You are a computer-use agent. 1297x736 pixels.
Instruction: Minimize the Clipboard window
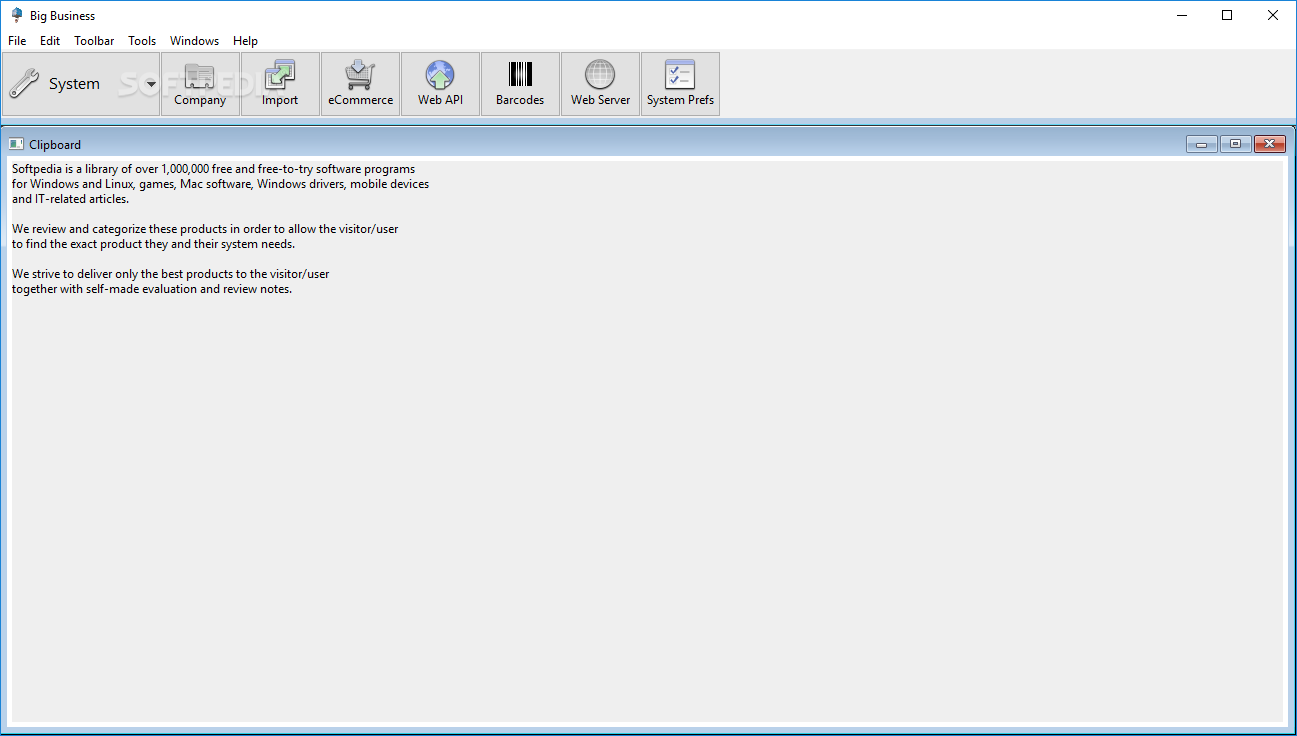tap(1201, 144)
